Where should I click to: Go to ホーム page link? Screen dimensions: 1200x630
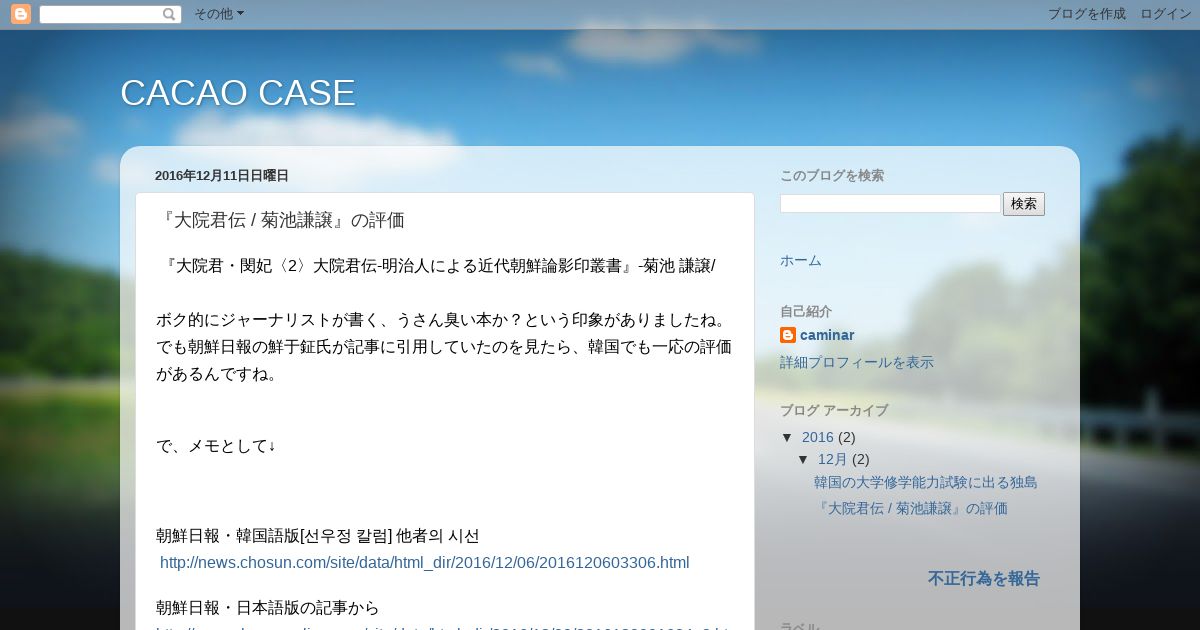click(801, 260)
